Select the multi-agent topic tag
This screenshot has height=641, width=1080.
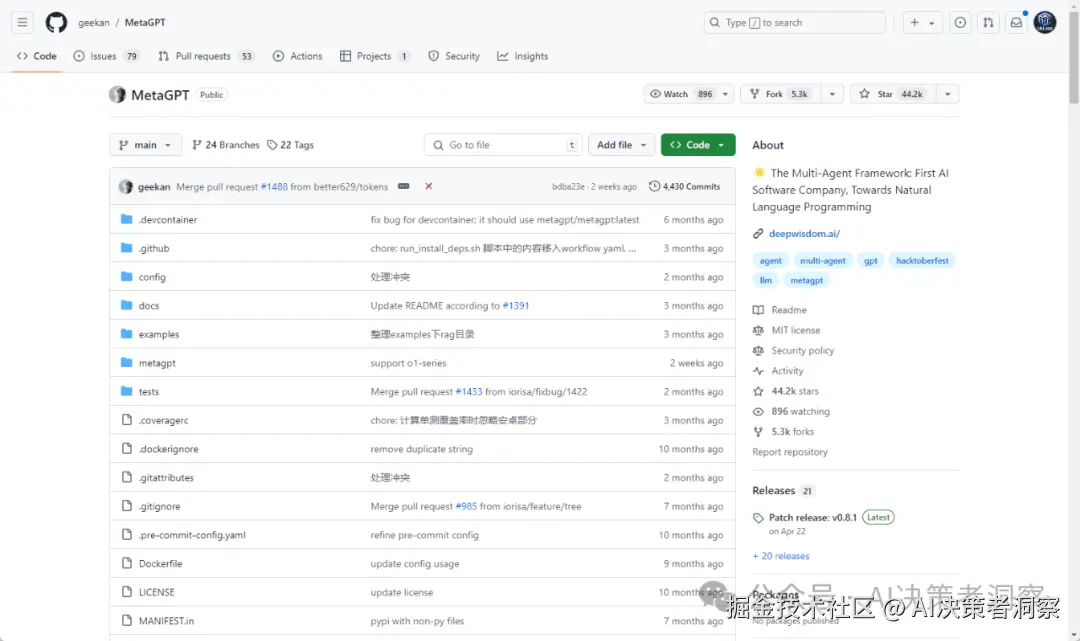coord(822,261)
